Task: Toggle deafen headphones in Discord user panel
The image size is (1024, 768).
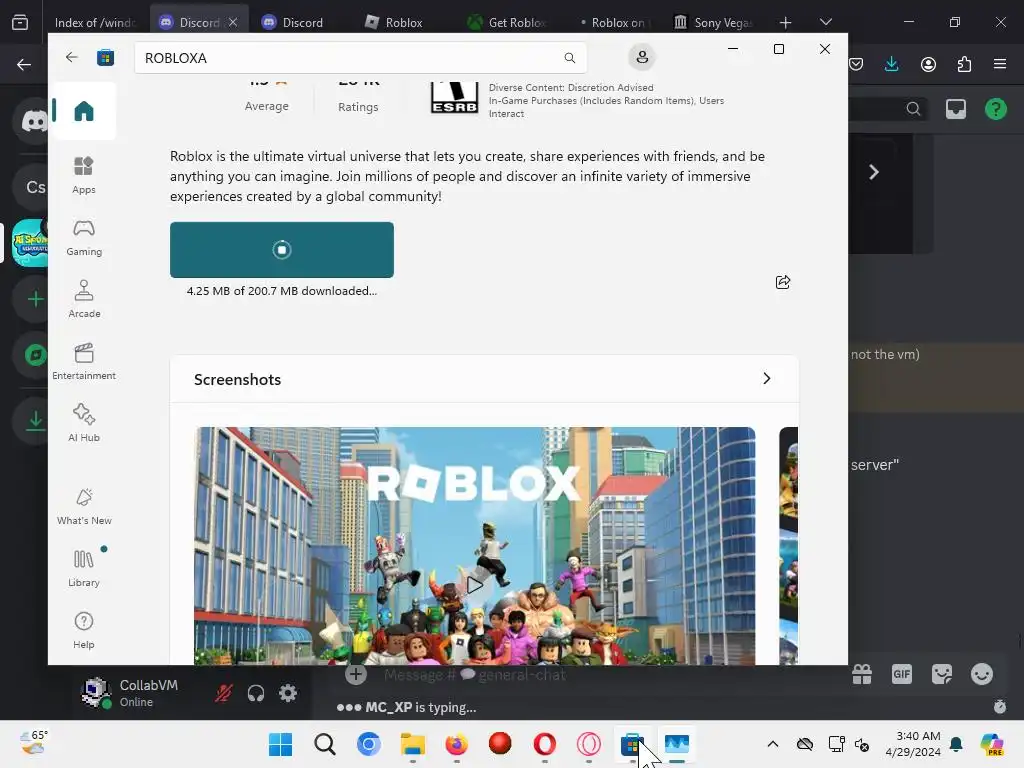Action: pyautogui.click(x=255, y=693)
